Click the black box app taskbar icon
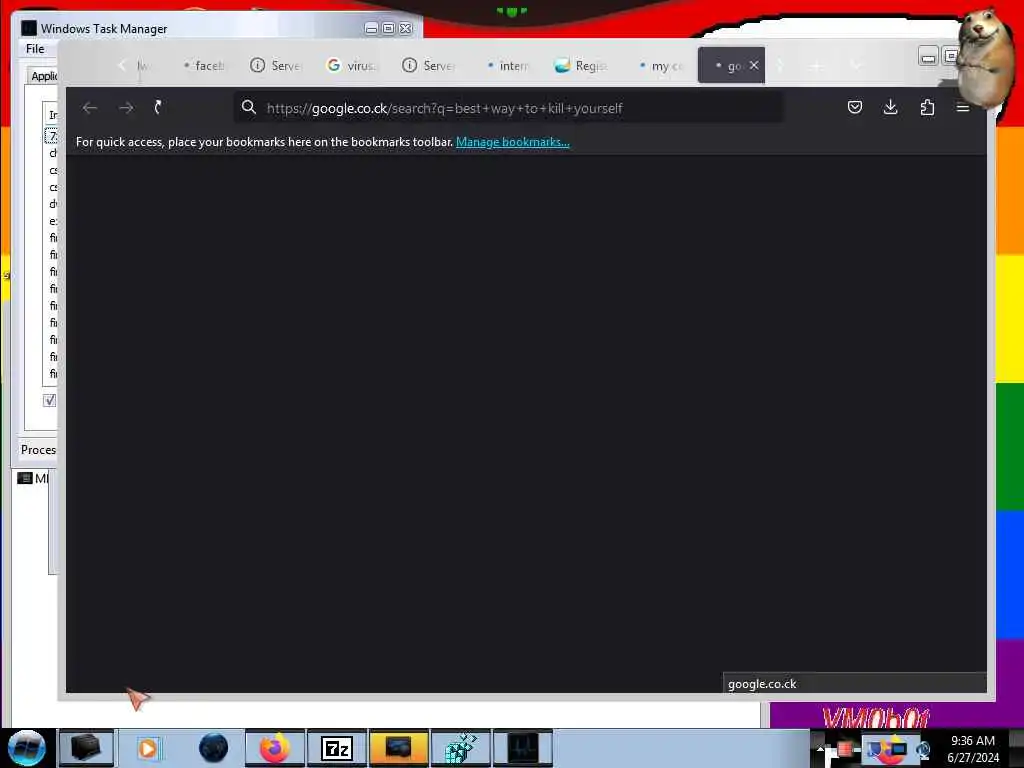 86,748
